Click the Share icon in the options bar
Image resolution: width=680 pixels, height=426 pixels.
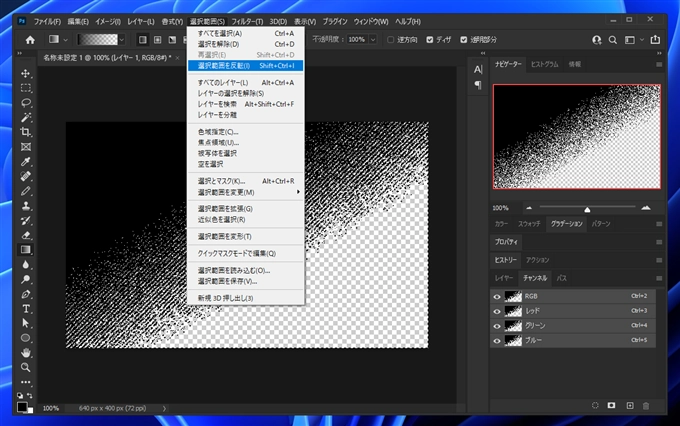653,39
